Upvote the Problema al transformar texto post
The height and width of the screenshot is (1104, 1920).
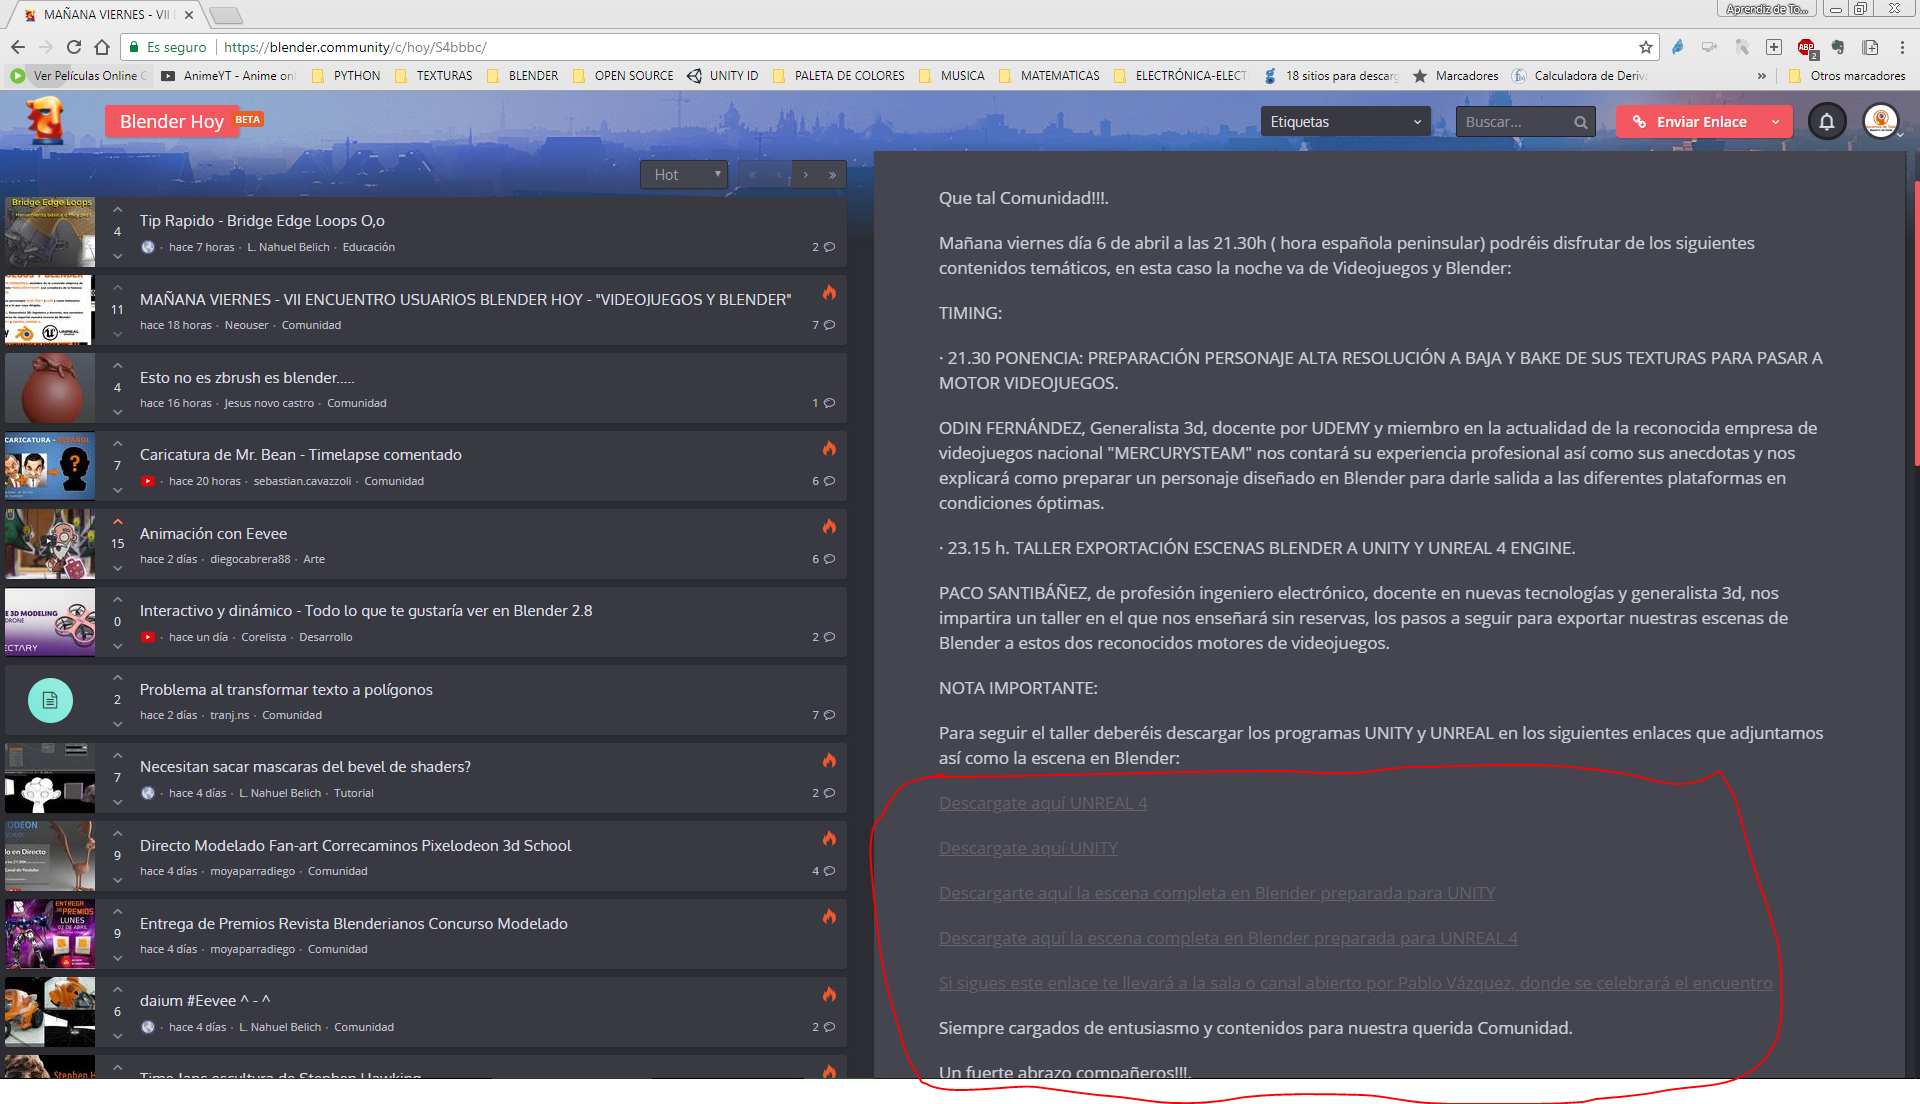pyautogui.click(x=118, y=678)
